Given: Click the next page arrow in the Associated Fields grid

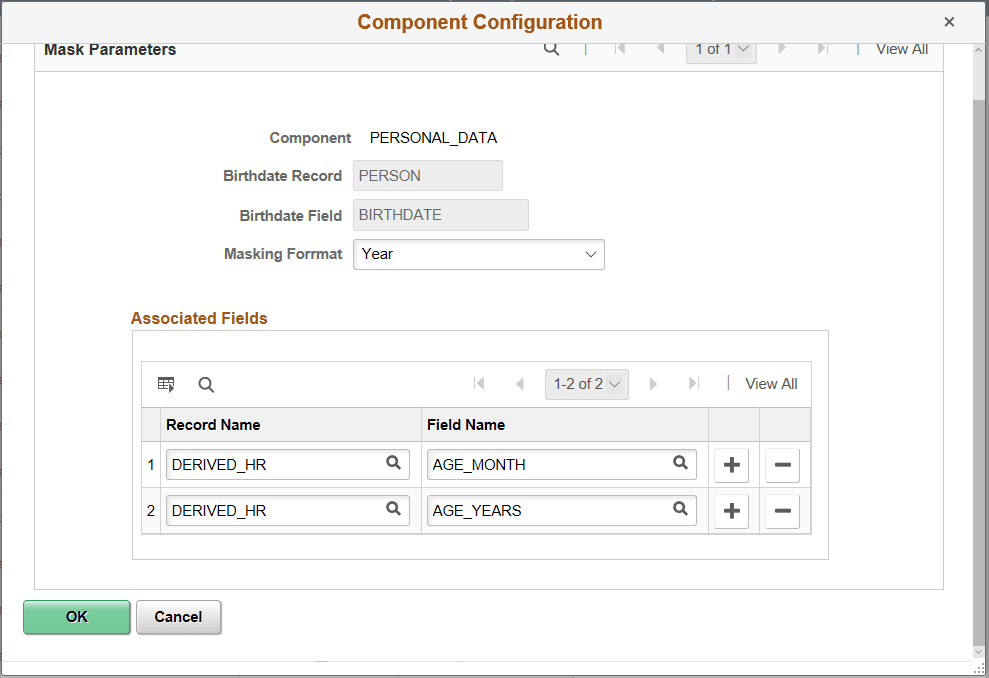Looking at the screenshot, I should (653, 383).
